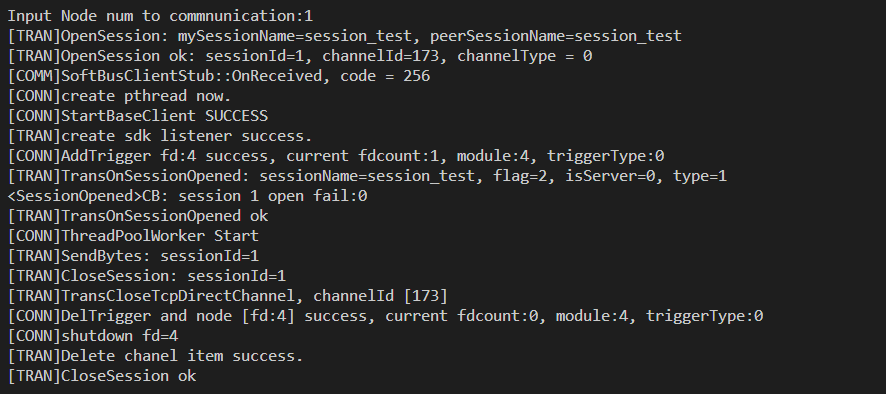Viewport: 886px width, 394px height.
Task: Click 'Delete chanel item success.' line
Action: click(155, 356)
